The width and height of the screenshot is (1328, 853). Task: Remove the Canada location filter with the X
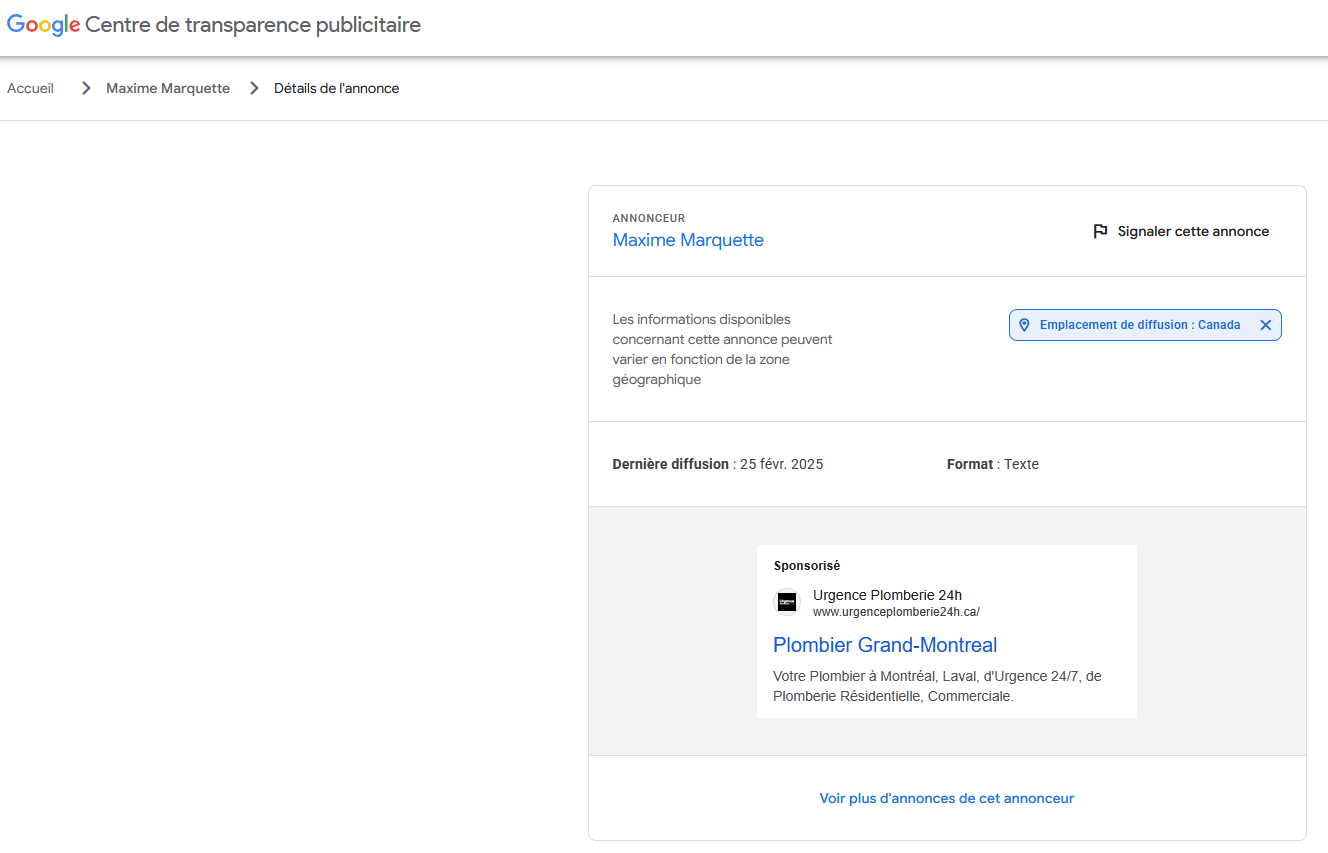pyautogui.click(x=1265, y=325)
